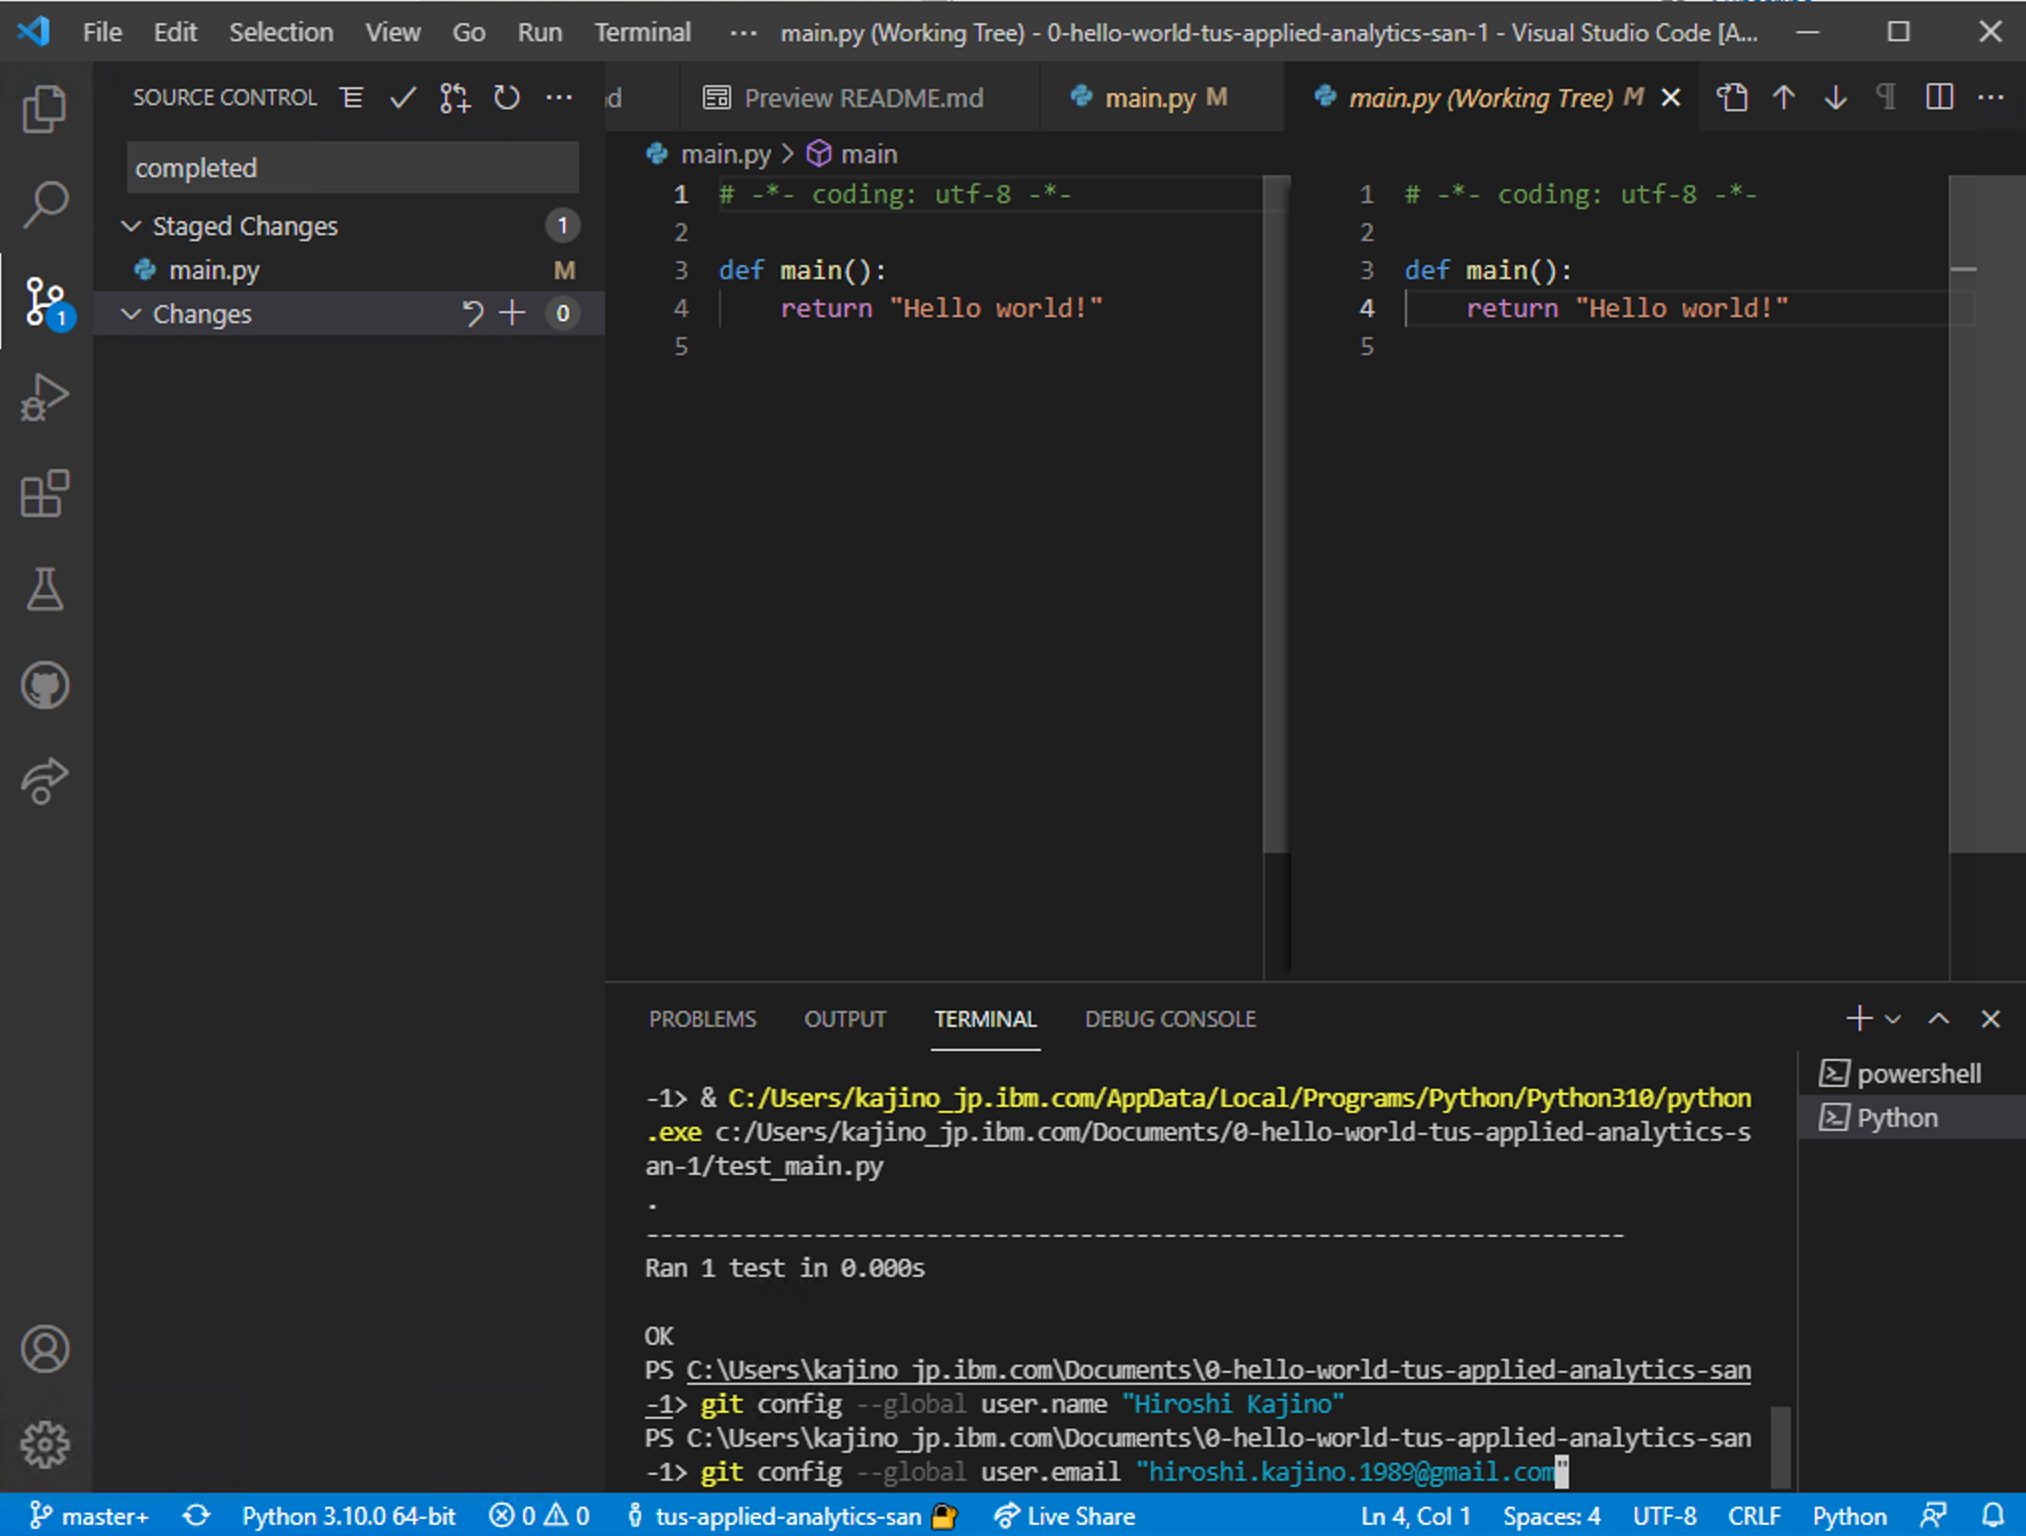The width and height of the screenshot is (2026, 1536).
Task: Select the Testing flask icon
Action: pyautogui.click(x=45, y=590)
